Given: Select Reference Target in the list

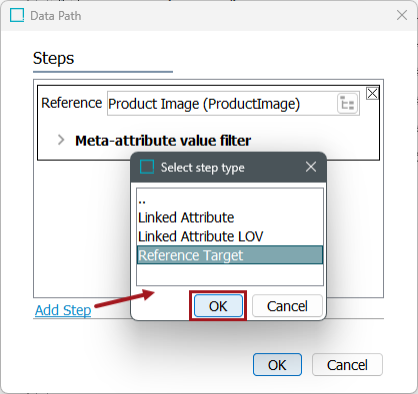Looking at the screenshot, I should pos(230,255).
